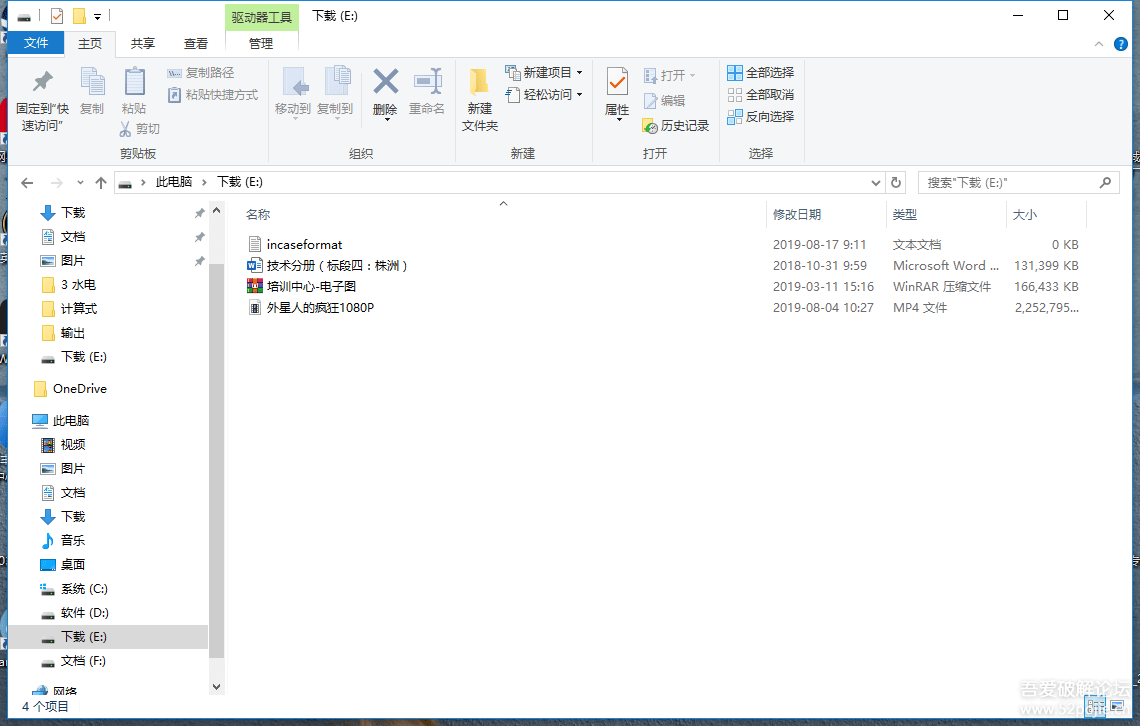Click Select all (全部选择)
The image size is (1140, 726).
760,73
